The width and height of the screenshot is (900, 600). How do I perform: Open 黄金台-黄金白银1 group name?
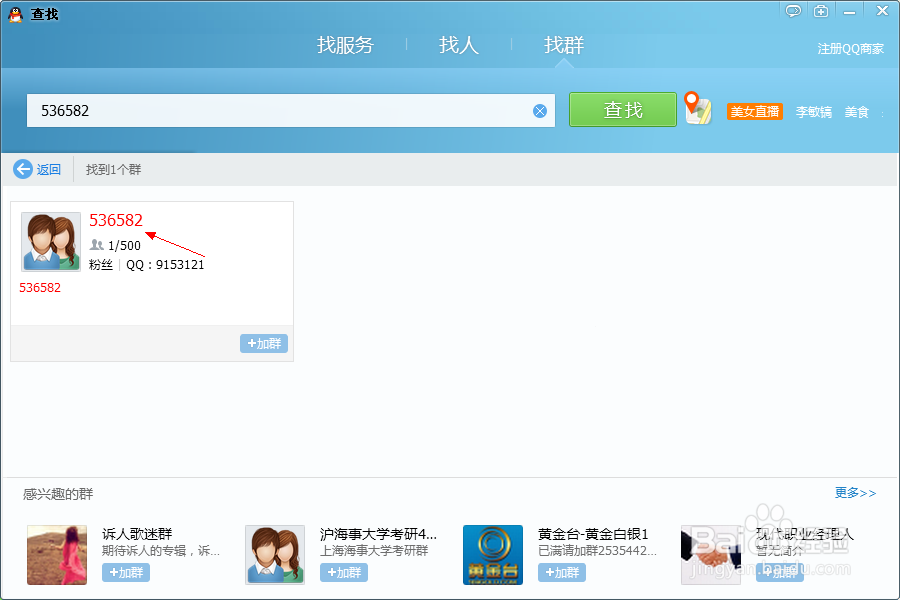[x=593, y=534]
